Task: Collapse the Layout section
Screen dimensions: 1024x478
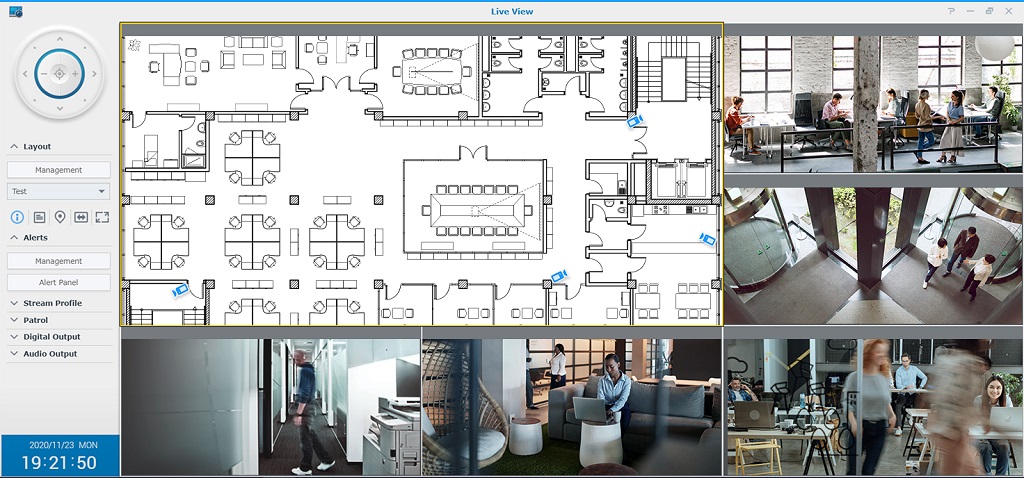Action: (14, 146)
